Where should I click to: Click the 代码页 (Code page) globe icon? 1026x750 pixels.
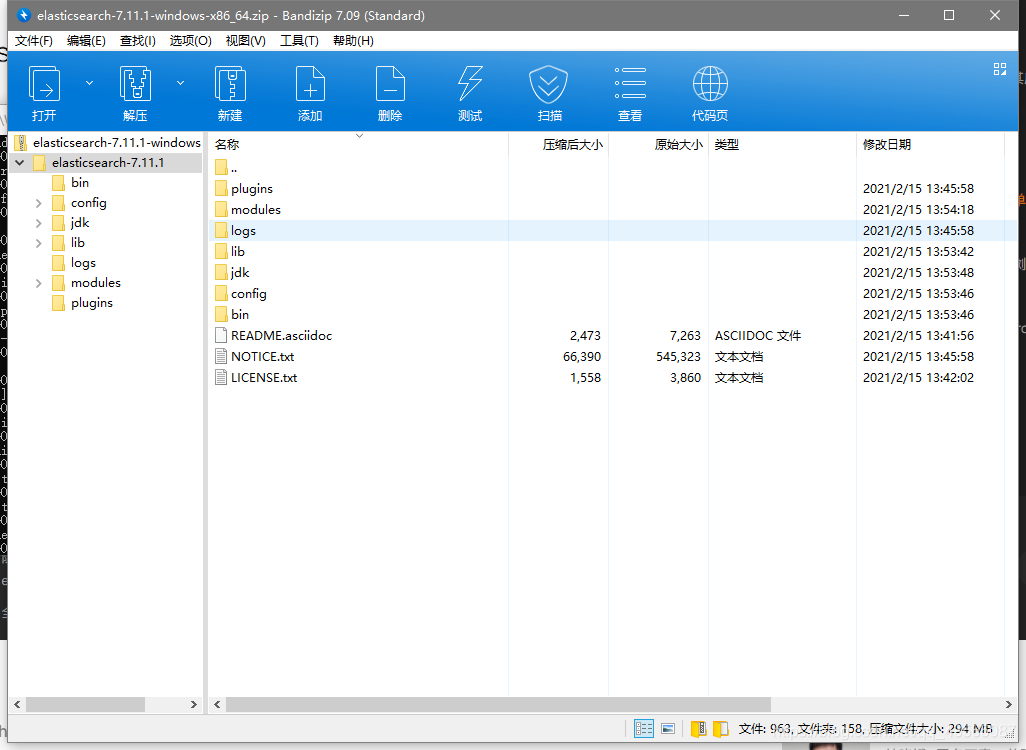710,84
